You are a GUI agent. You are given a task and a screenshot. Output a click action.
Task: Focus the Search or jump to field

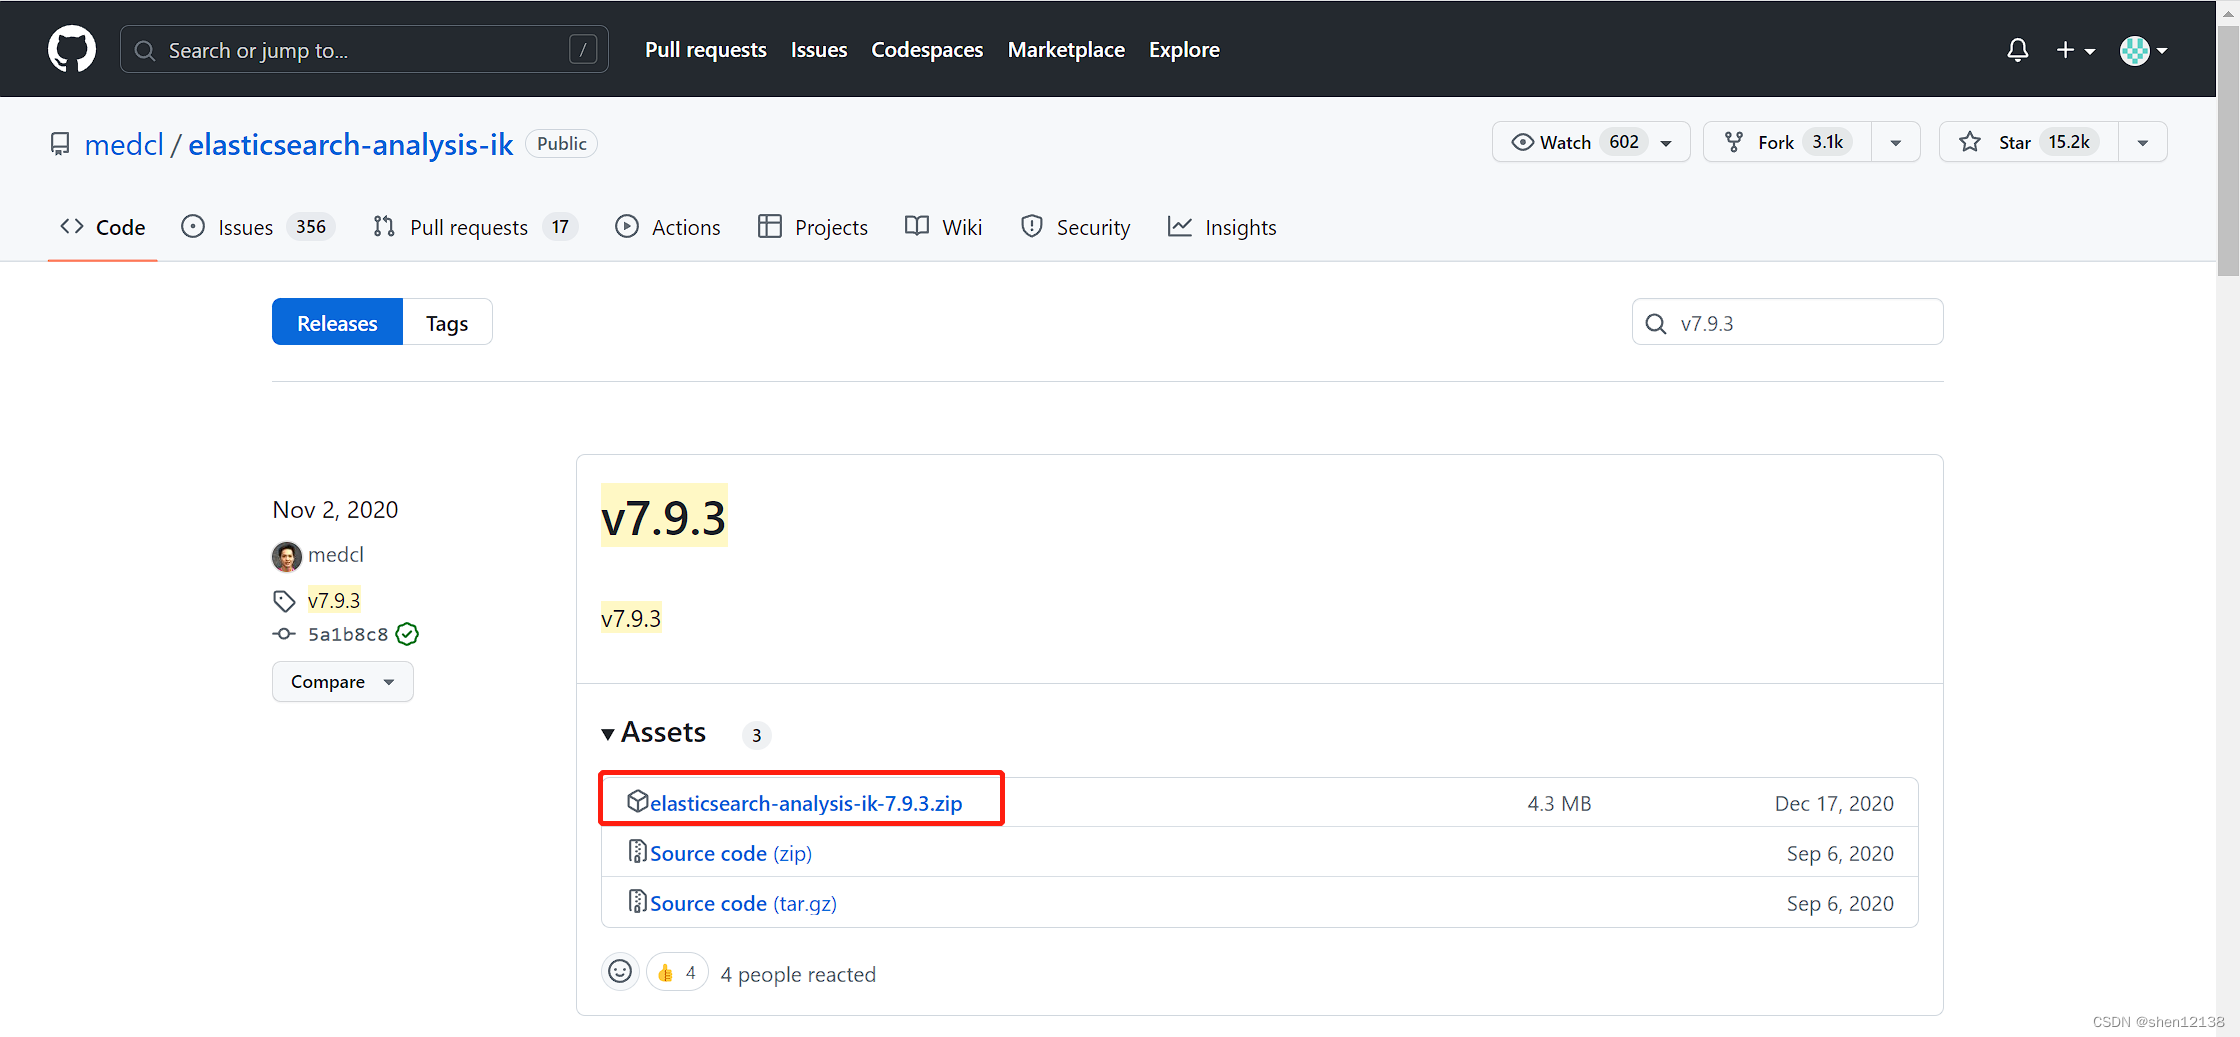click(364, 49)
